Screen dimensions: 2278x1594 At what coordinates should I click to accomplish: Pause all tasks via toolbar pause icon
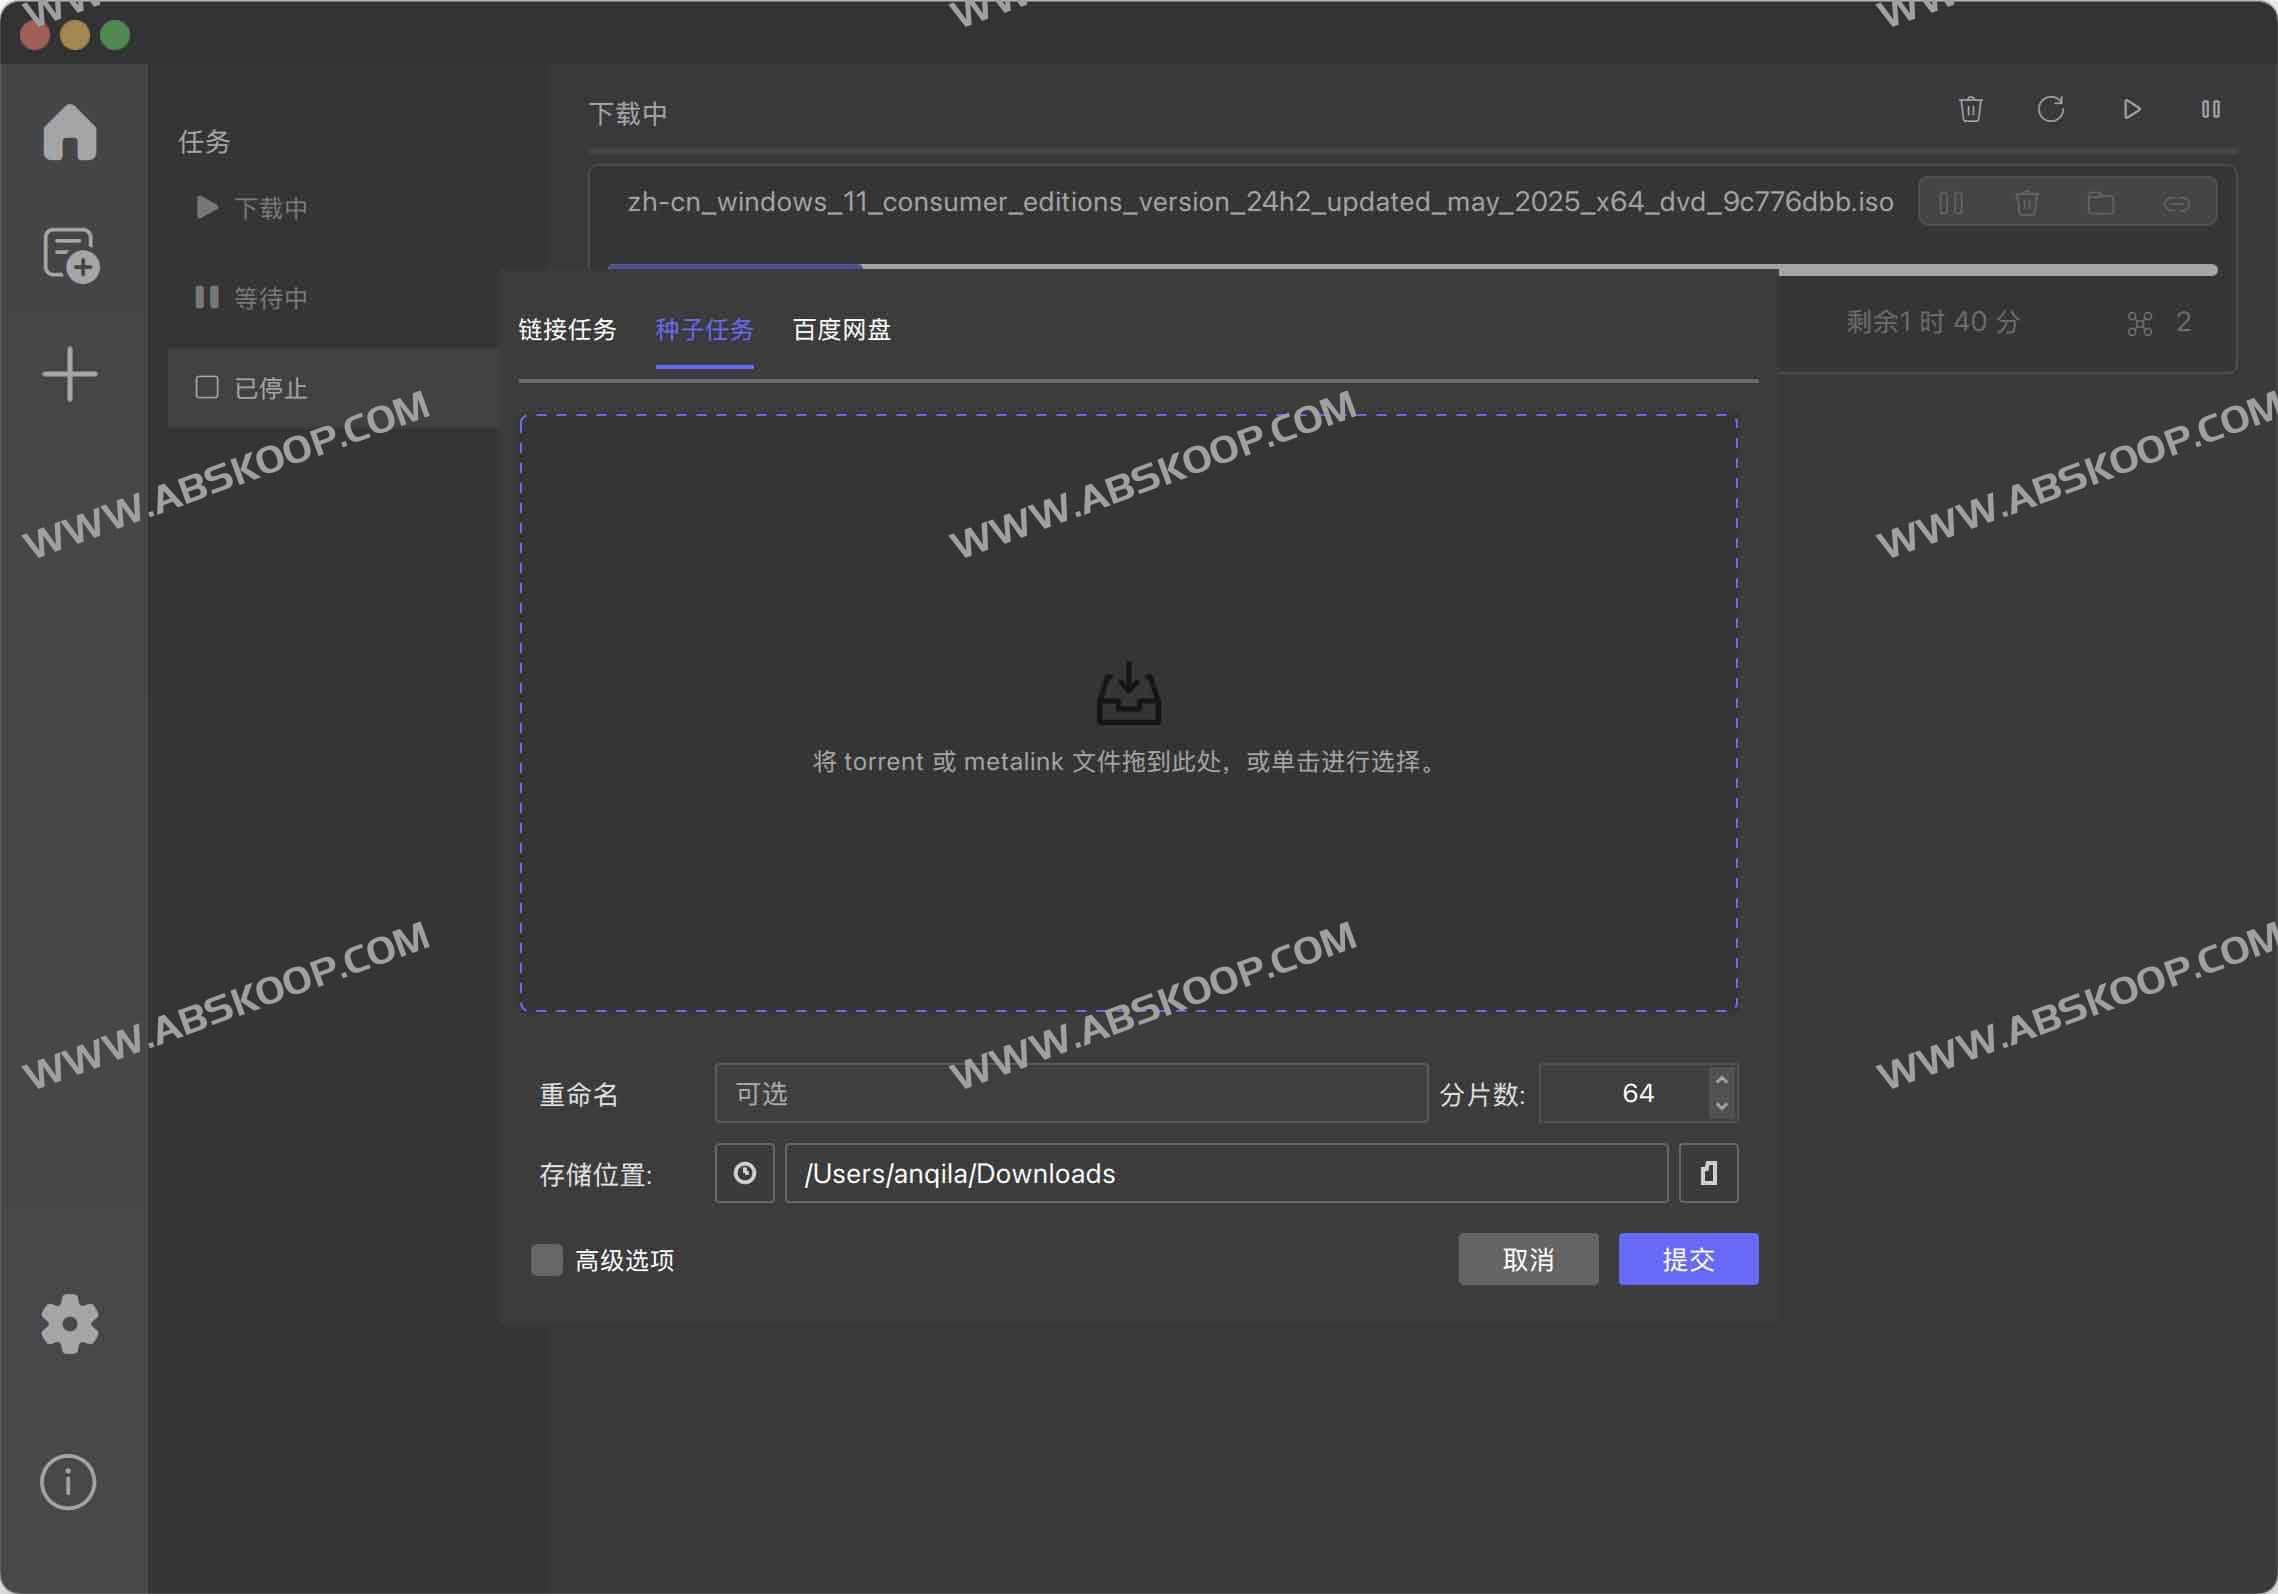(2211, 110)
